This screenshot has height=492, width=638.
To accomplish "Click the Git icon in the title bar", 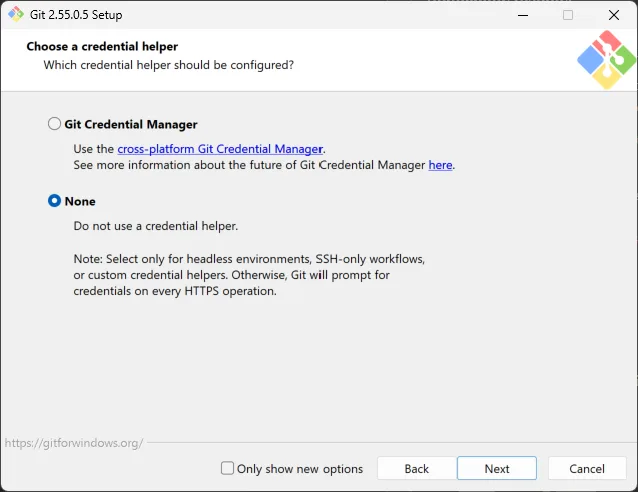I will point(16,14).
